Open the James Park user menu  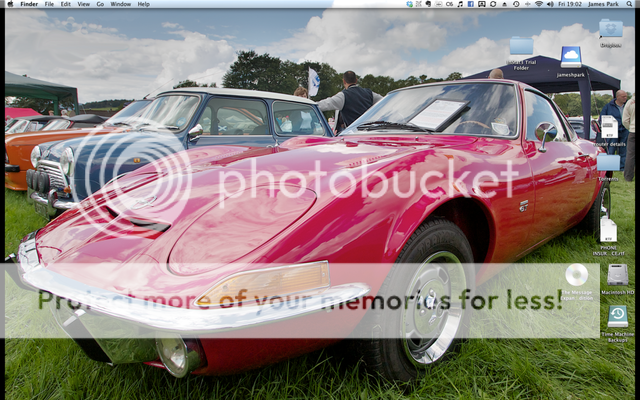(603, 4)
